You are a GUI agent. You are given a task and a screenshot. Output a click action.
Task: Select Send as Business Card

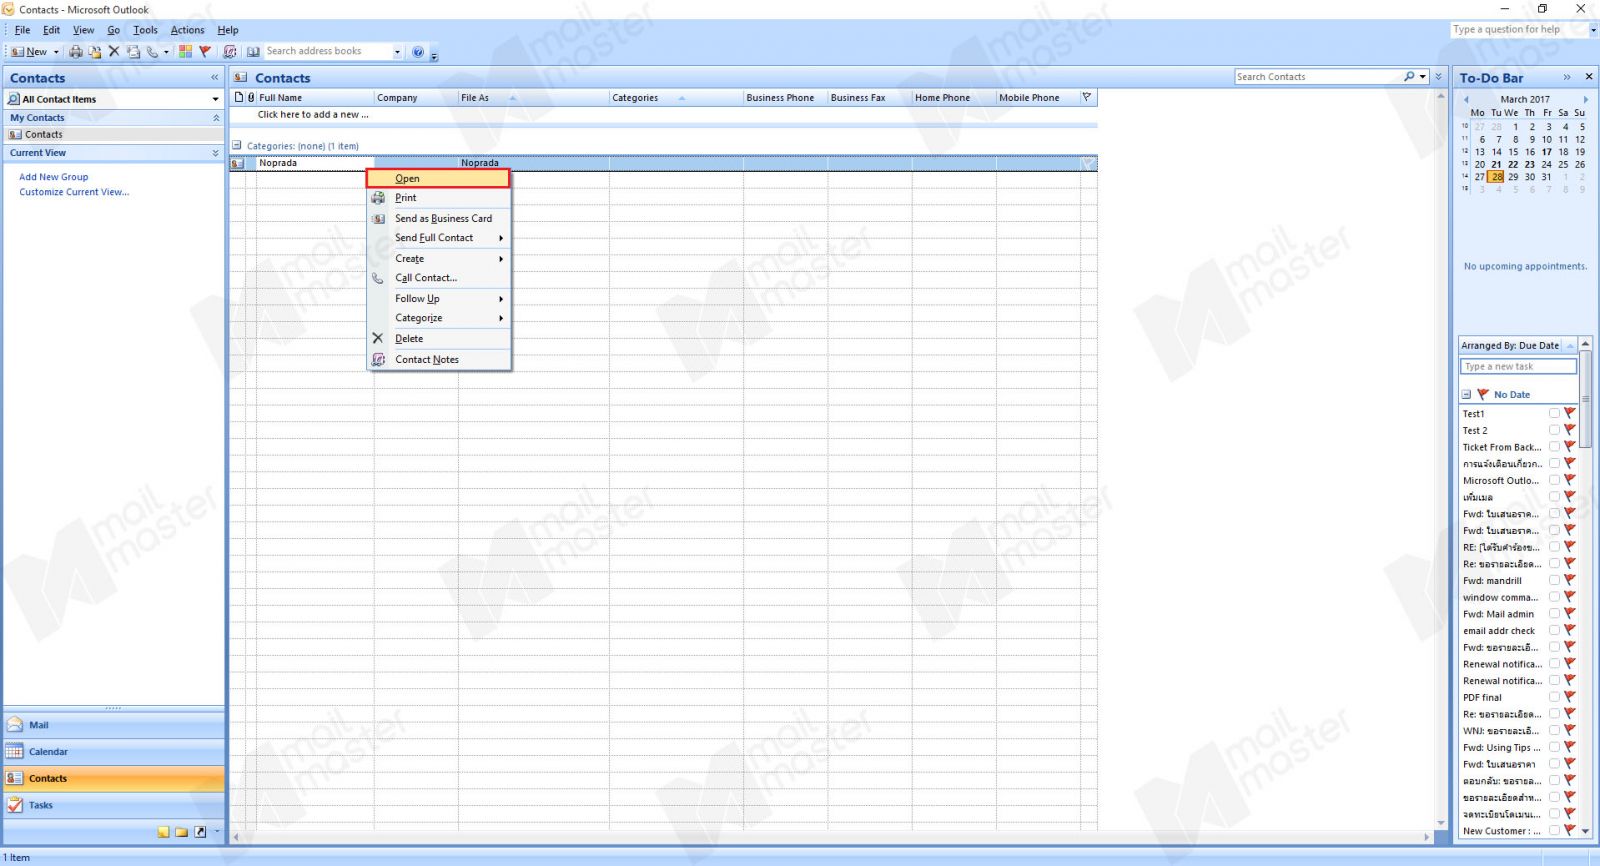438,218
